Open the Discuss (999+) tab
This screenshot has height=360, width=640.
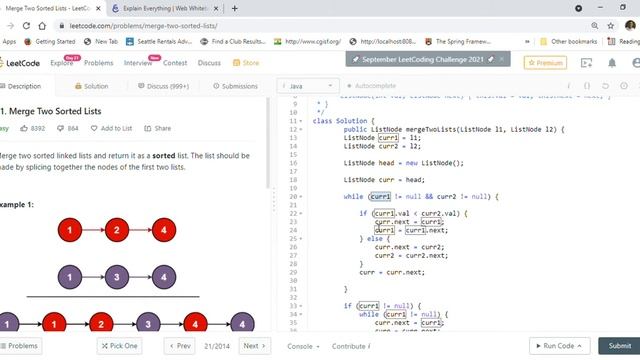(x=163, y=86)
